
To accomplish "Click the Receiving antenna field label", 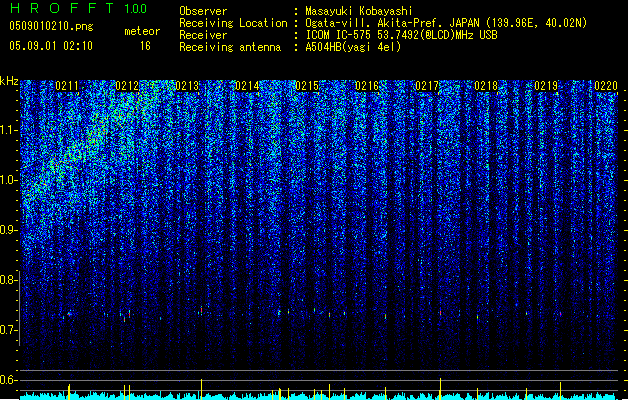I will [x=230, y=47].
